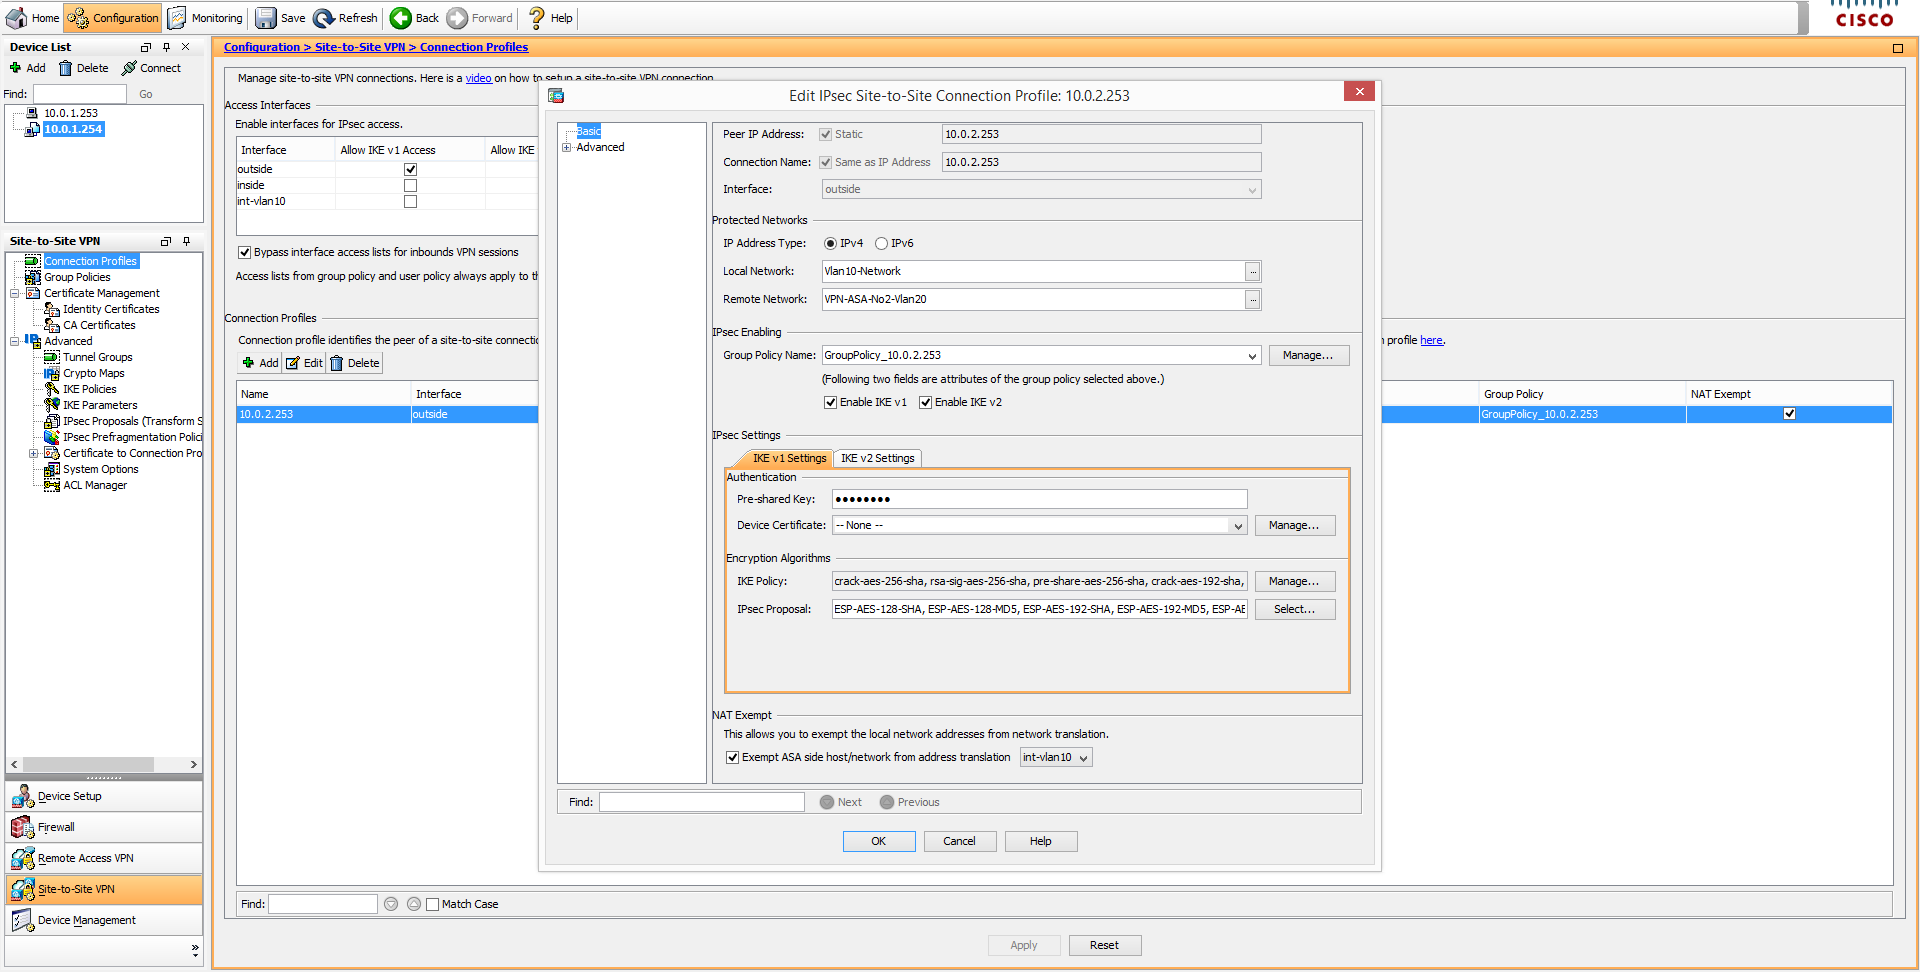Open ACL Manager node
Screen dimensions: 1920x972
[95, 485]
